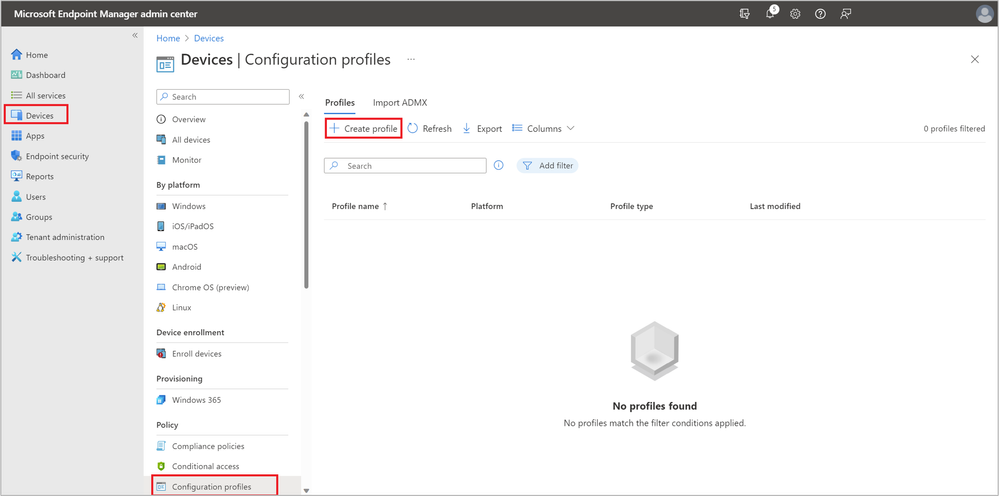Follow the Home breadcrumb link

(x=168, y=38)
